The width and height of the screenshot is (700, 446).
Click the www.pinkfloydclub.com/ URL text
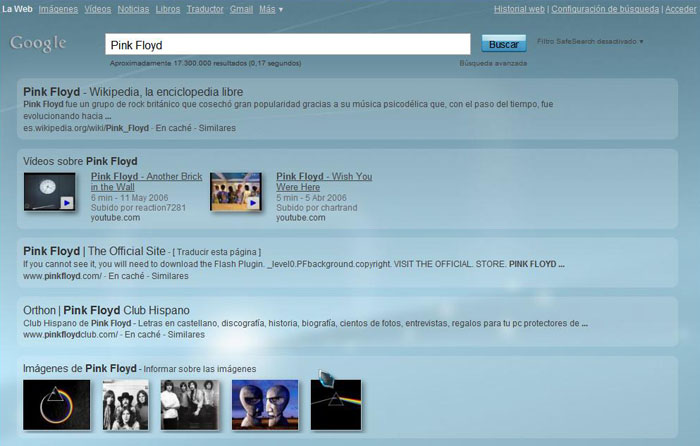[x=71, y=335]
